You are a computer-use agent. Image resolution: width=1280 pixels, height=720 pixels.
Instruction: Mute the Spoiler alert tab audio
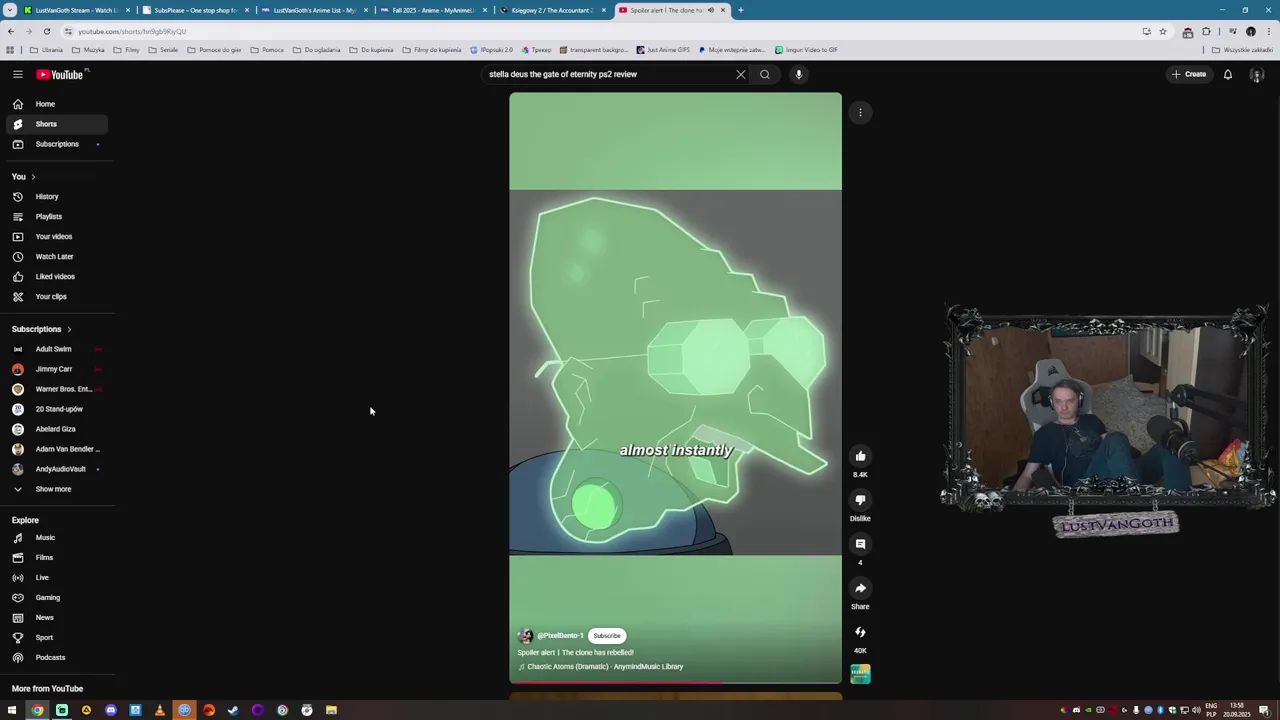tap(711, 10)
